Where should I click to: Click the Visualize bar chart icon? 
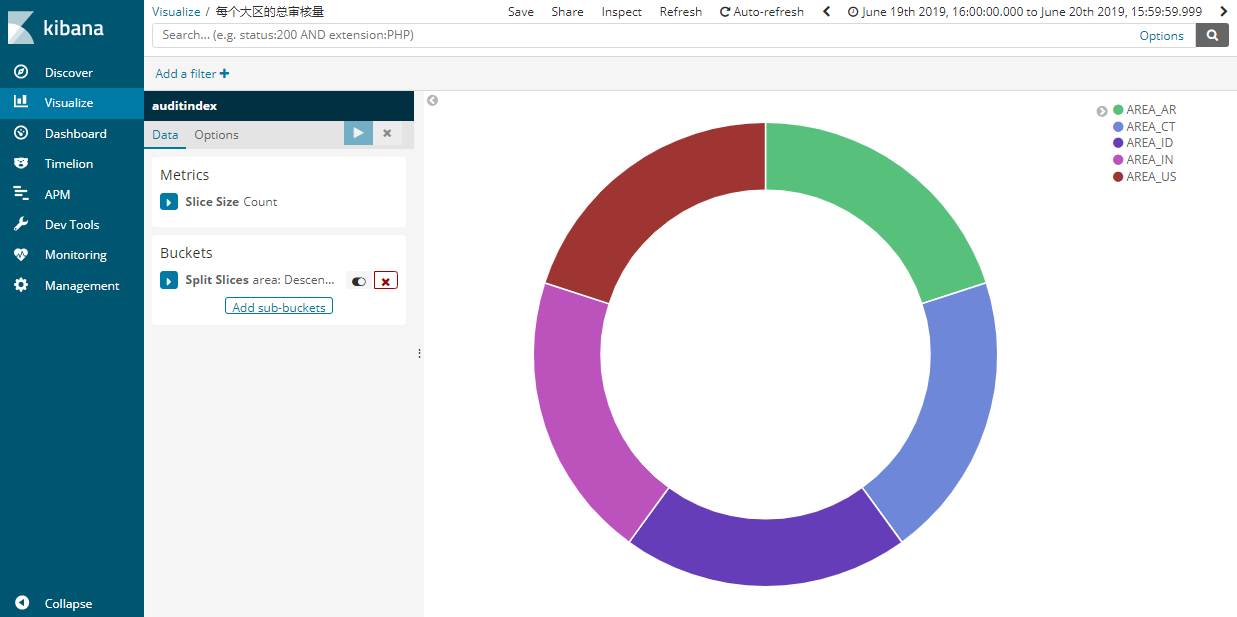pos(21,102)
